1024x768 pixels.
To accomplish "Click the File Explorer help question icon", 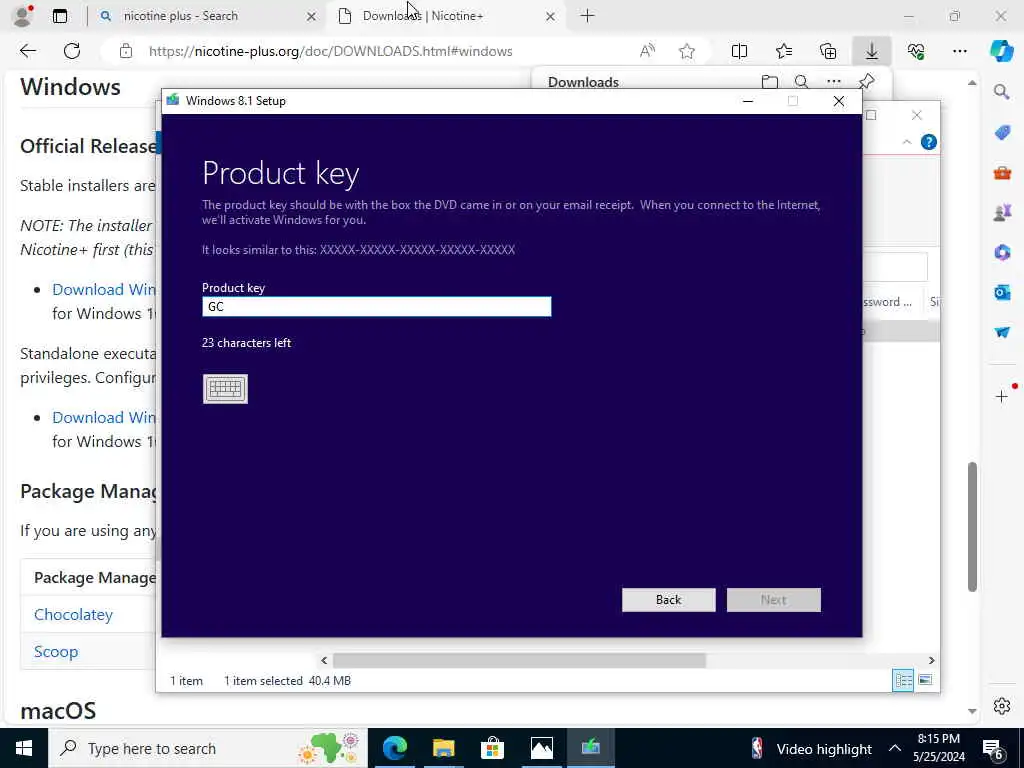I will click(928, 142).
